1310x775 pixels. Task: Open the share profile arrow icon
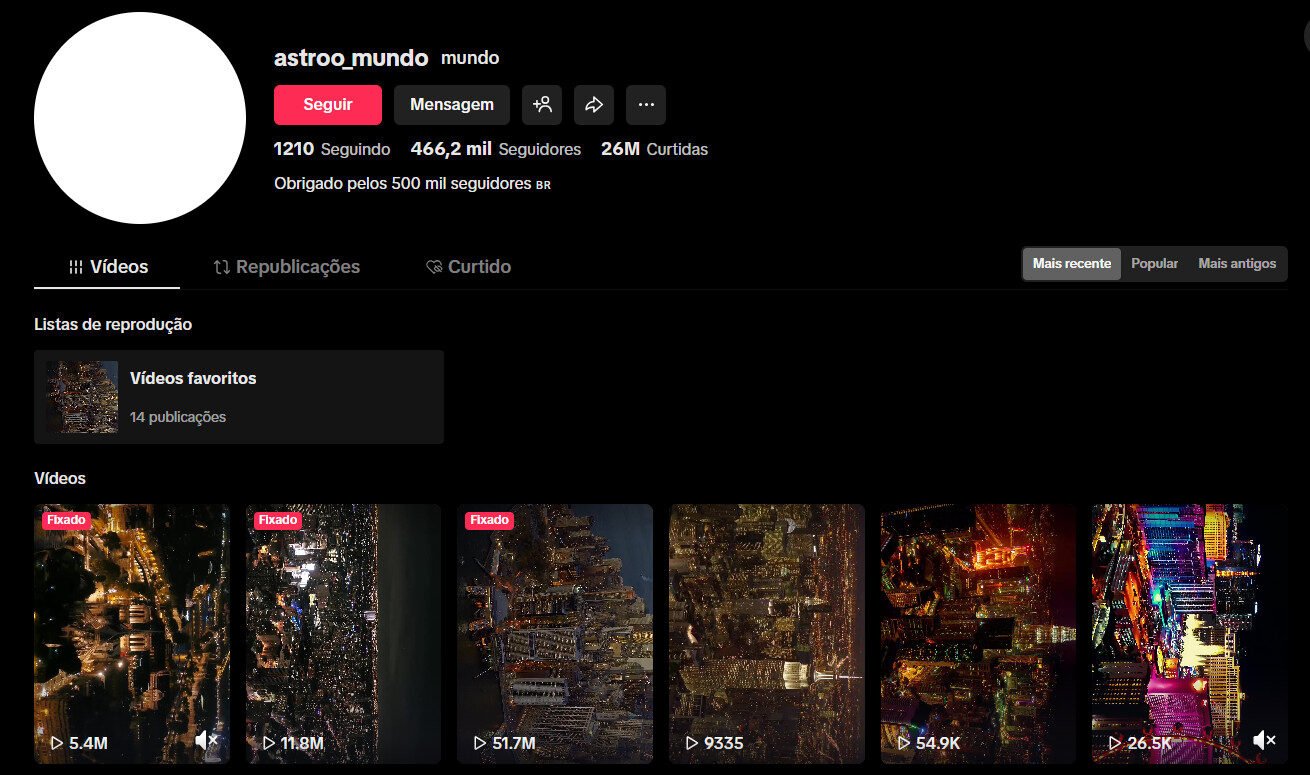[594, 104]
